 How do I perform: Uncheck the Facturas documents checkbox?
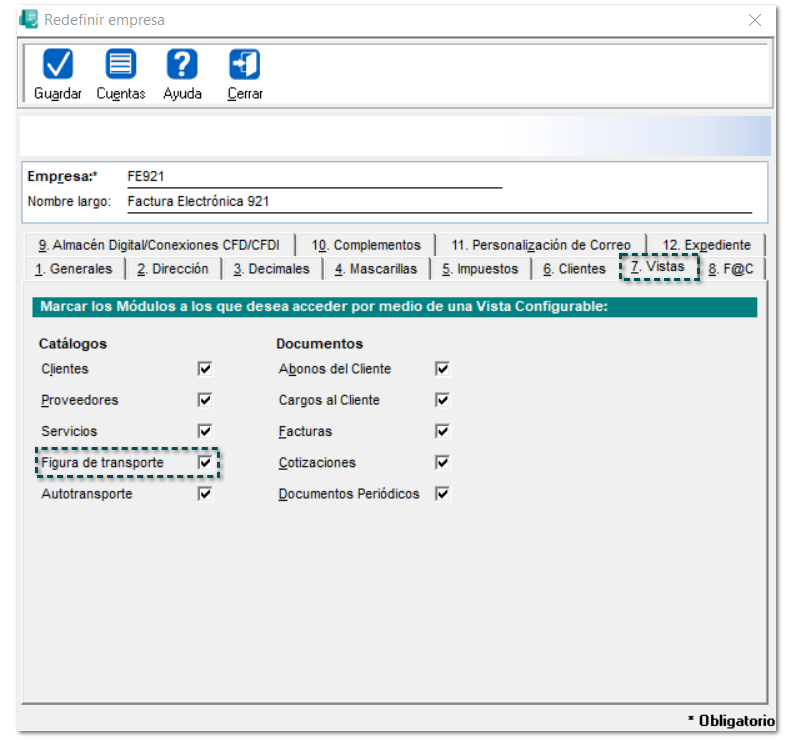442,432
